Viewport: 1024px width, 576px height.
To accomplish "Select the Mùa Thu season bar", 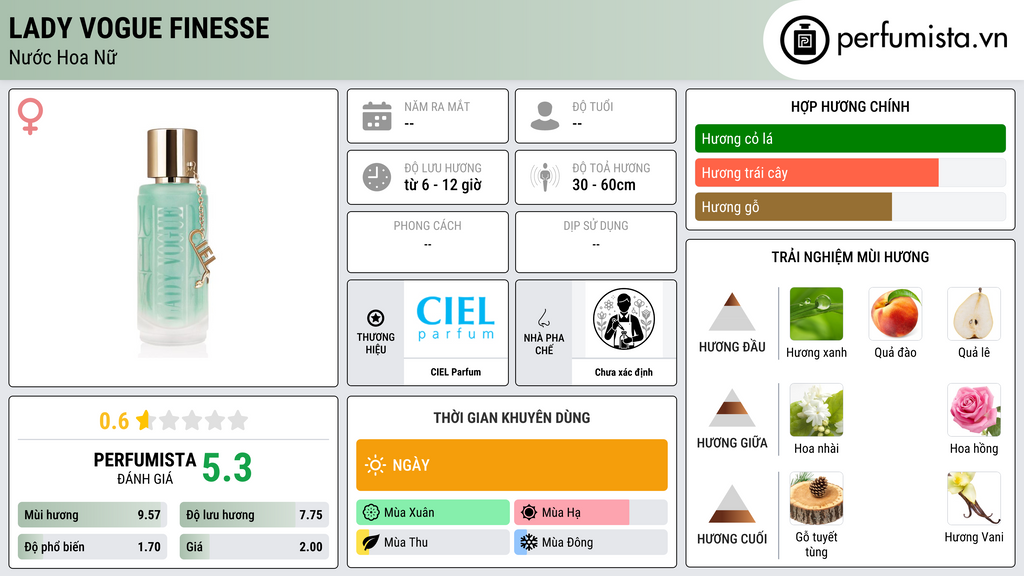I will pyautogui.click(x=432, y=542).
